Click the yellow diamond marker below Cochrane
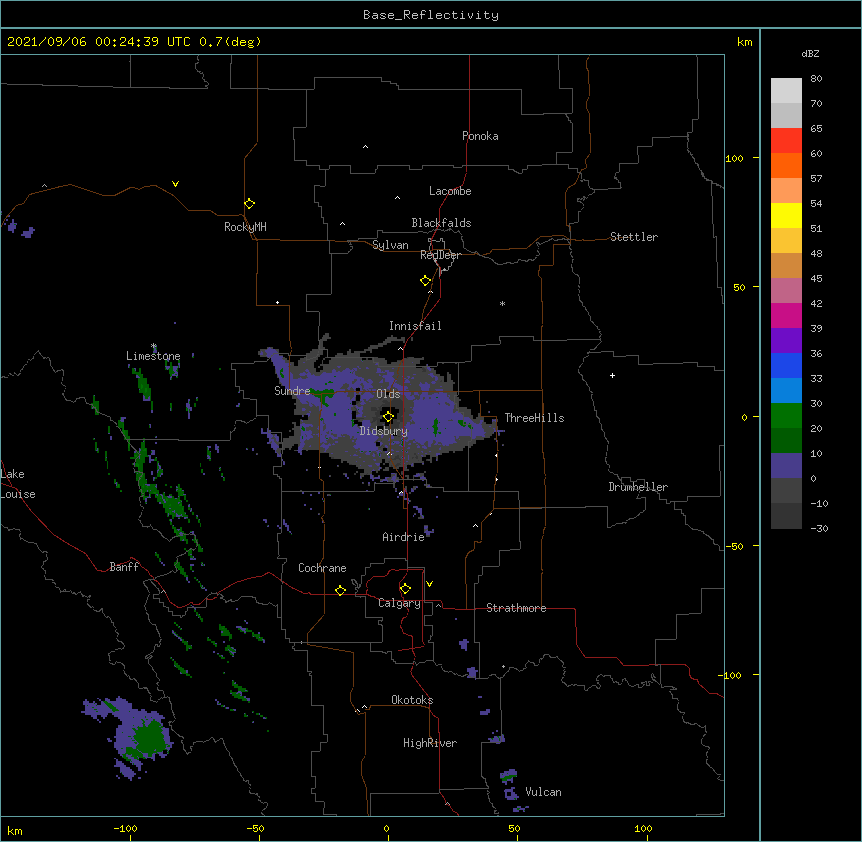 pyautogui.click(x=340, y=590)
